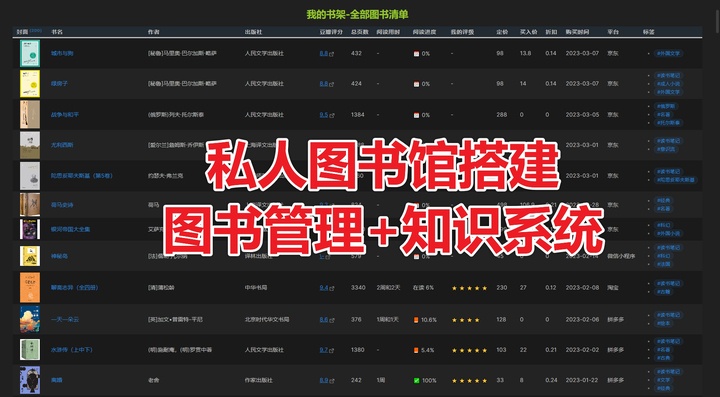Viewport: 720px width, 397px height.
Task: Click the 我的评级 column header
Action: [x=462, y=32]
